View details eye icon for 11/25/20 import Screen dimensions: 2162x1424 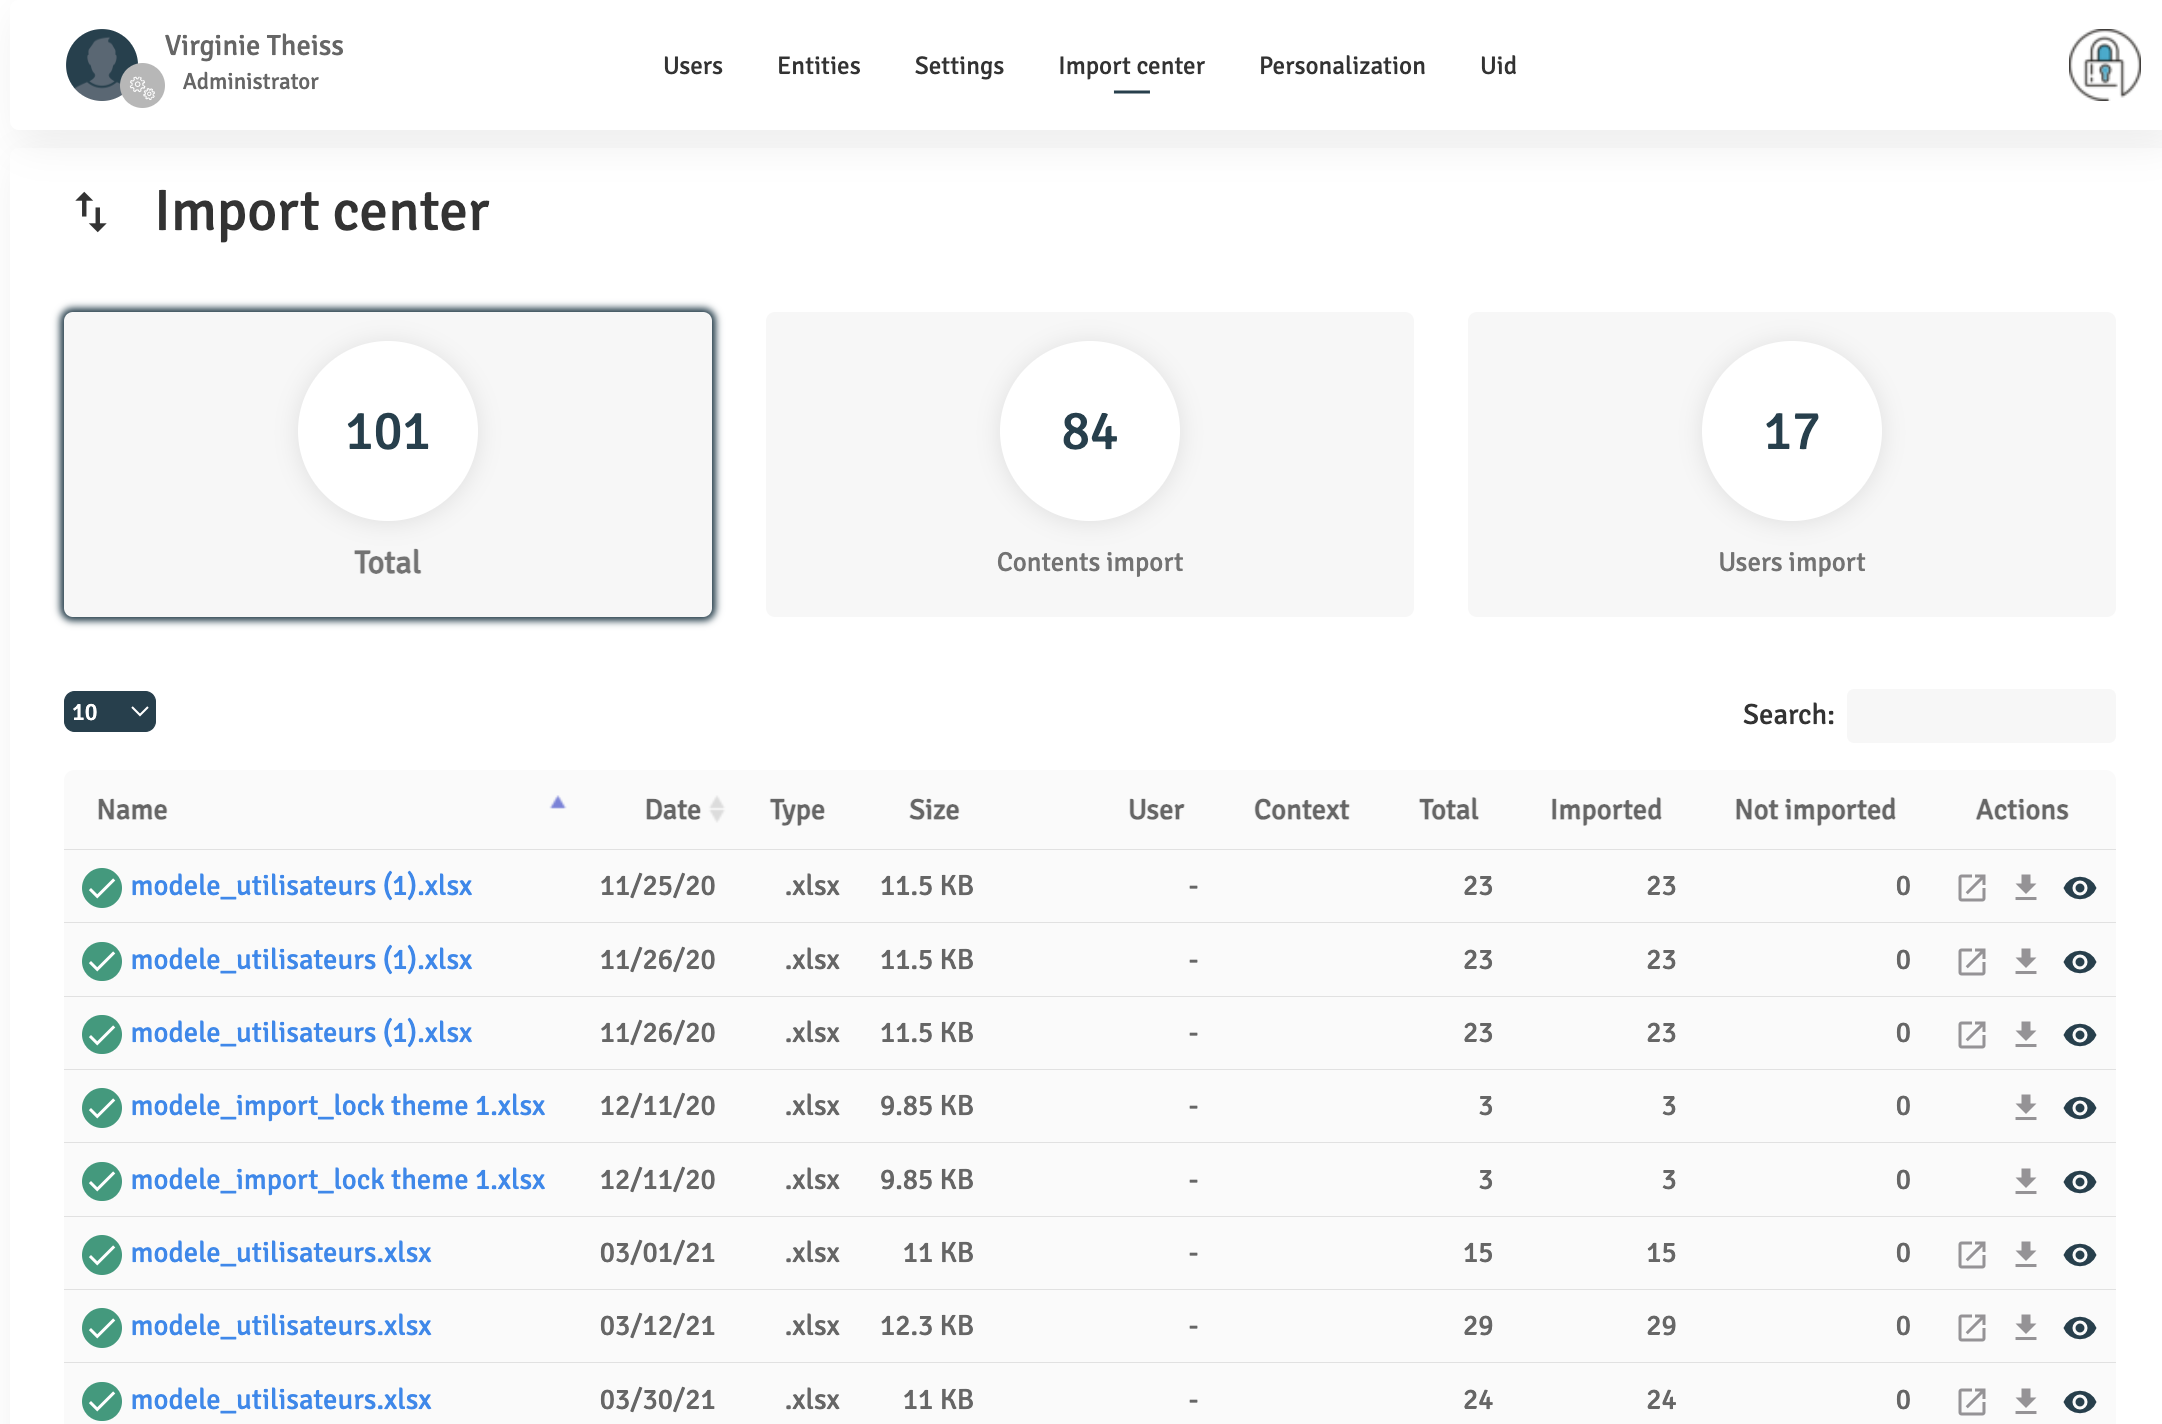point(2079,887)
